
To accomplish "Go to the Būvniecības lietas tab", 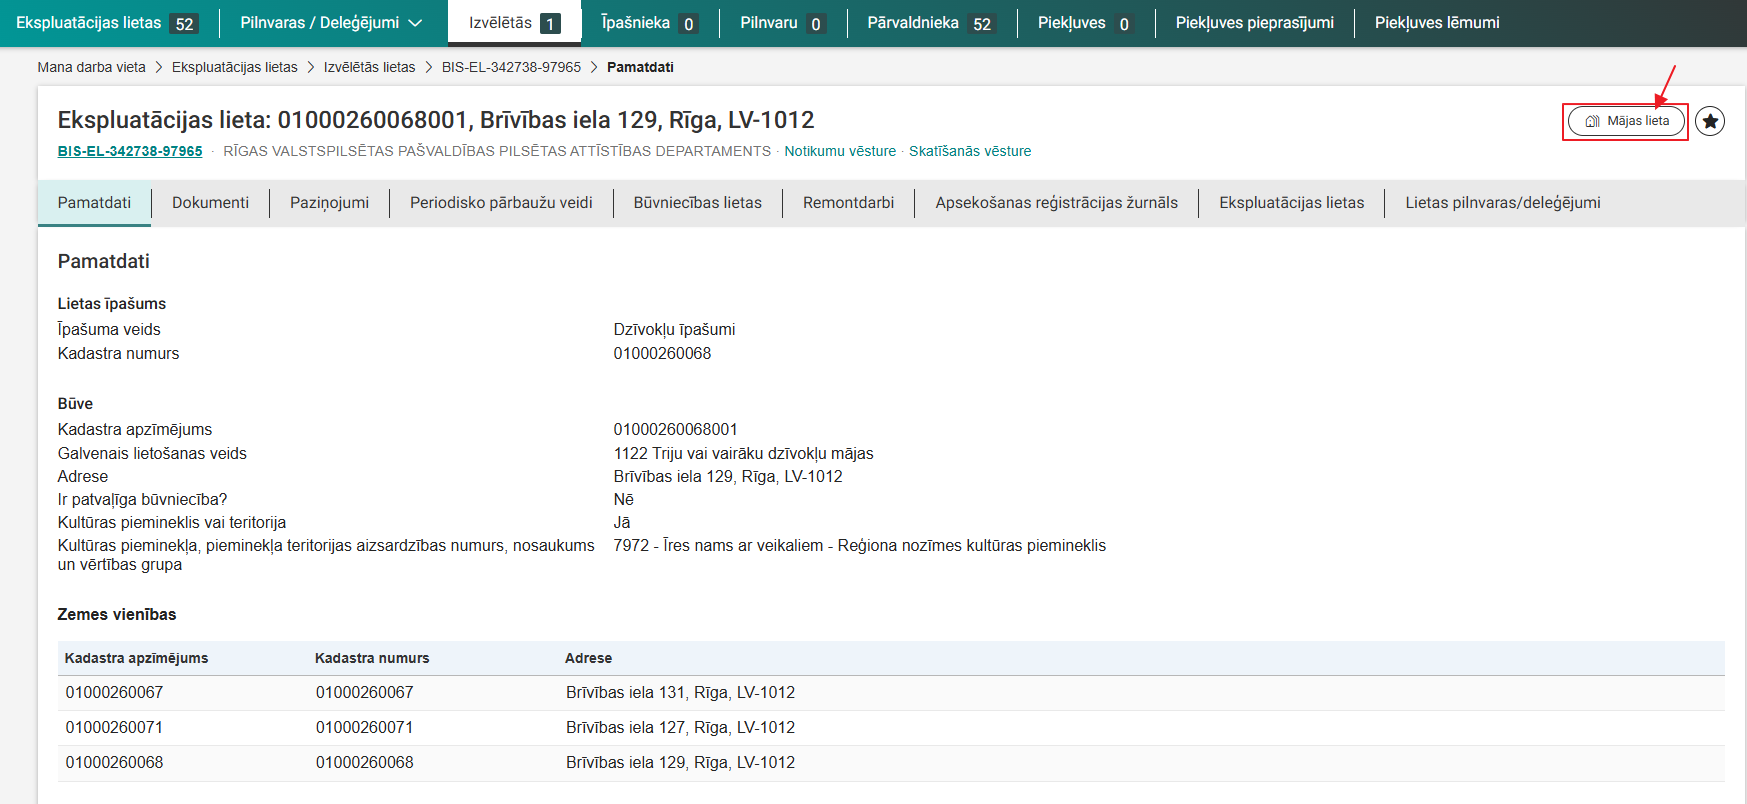I will pyautogui.click(x=697, y=203).
